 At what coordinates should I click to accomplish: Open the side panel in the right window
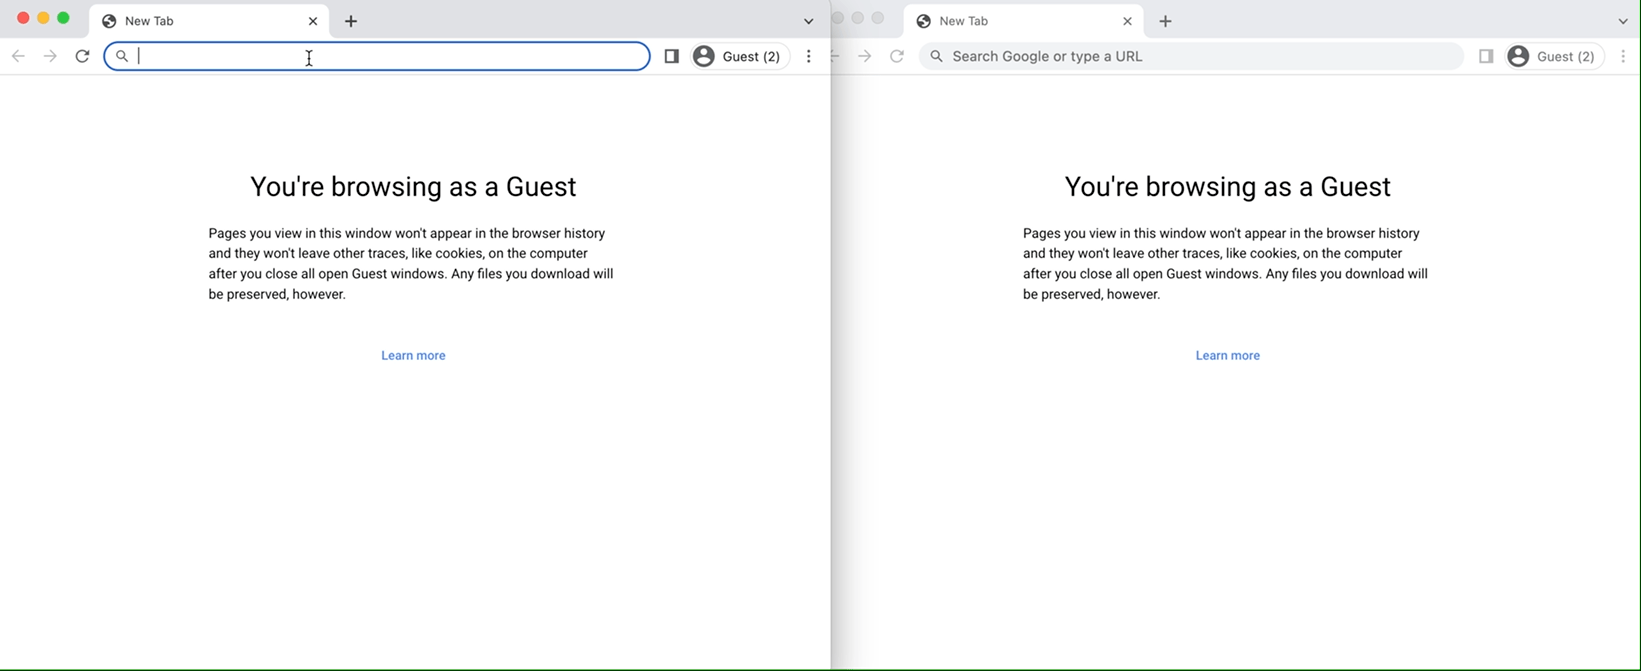pos(1486,56)
